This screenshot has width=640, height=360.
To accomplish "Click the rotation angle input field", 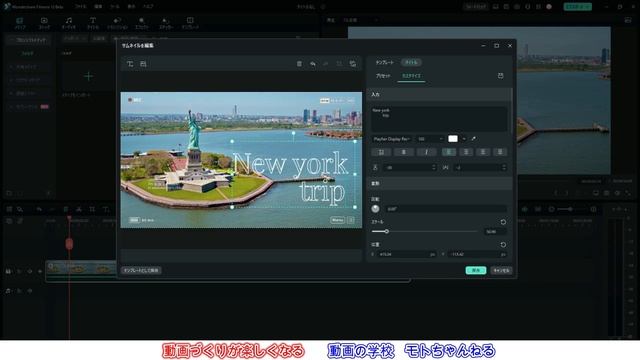I will (x=446, y=209).
